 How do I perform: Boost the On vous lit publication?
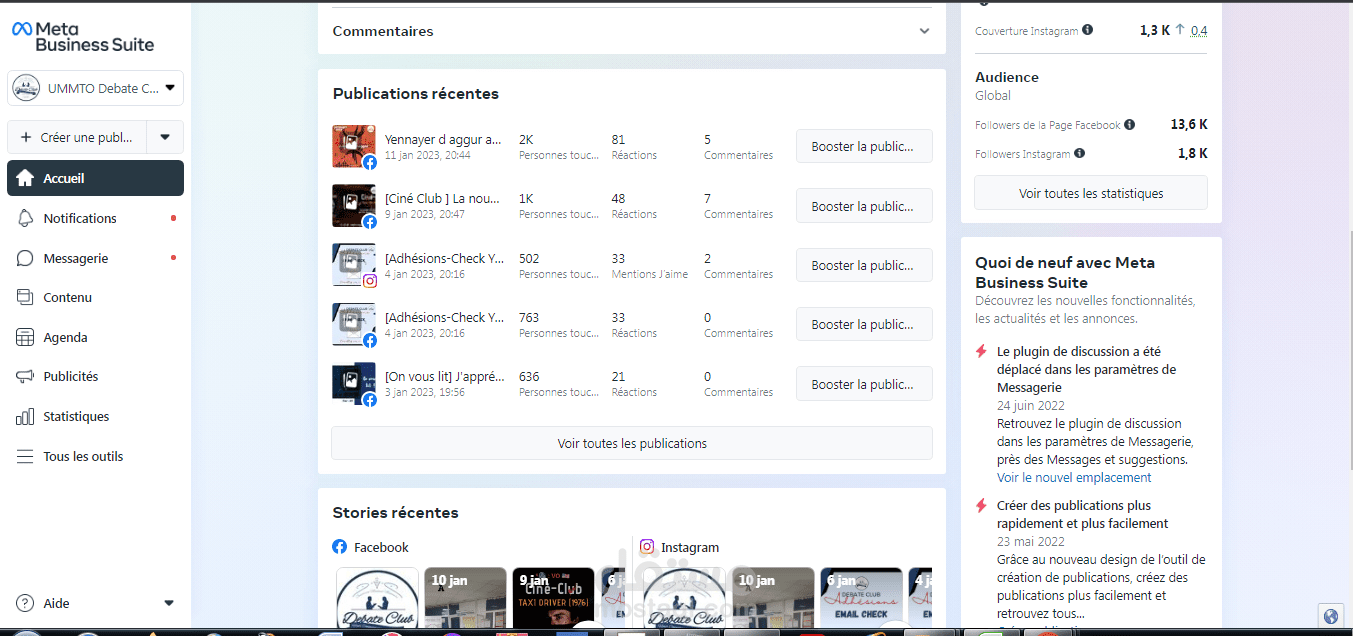coord(864,384)
